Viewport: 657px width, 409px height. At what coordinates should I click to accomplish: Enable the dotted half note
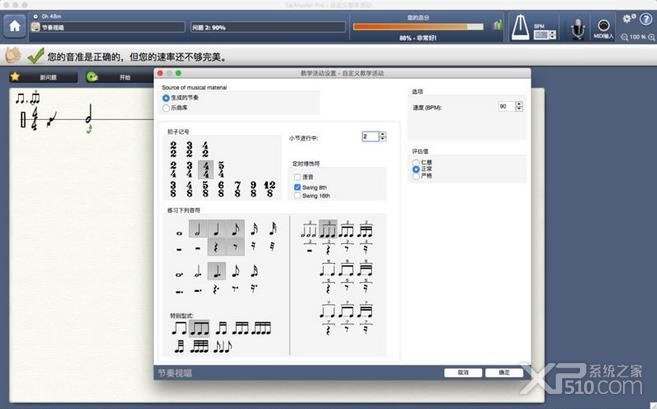click(x=198, y=272)
